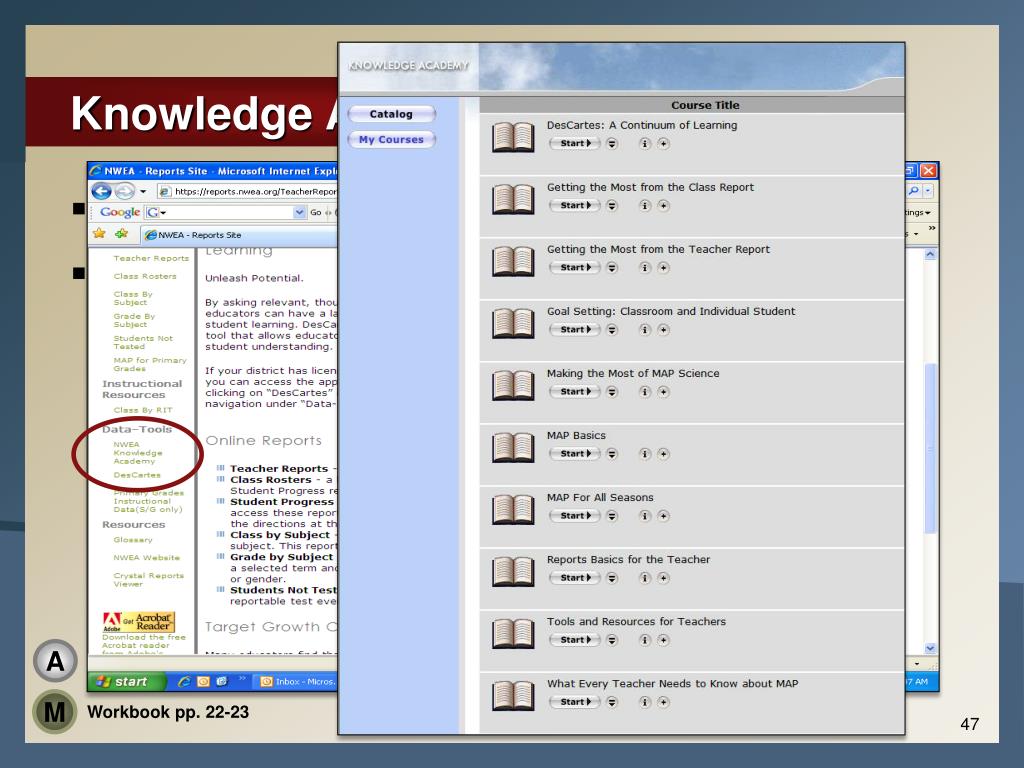Show info for What Every Teacher Needs to Know
Viewport: 1024px width, 768px height.
(x=645, y=702)
